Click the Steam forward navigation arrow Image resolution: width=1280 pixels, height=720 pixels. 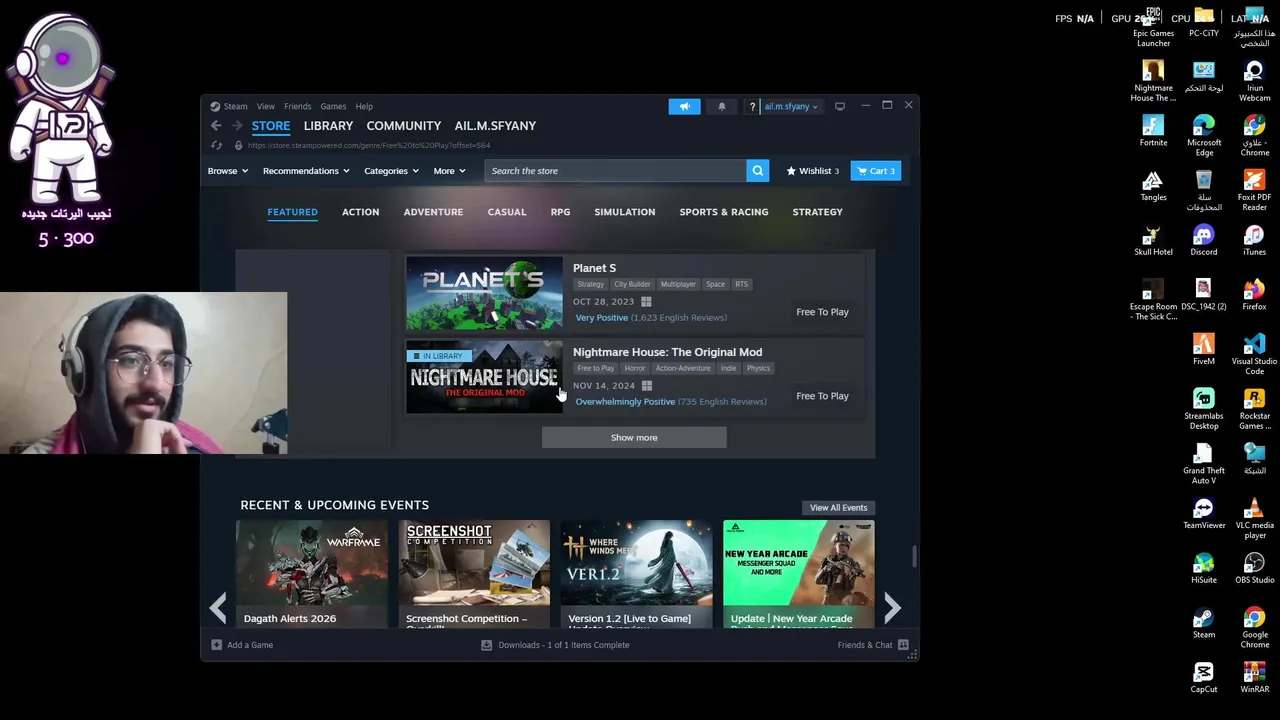[x=237, y=126]
